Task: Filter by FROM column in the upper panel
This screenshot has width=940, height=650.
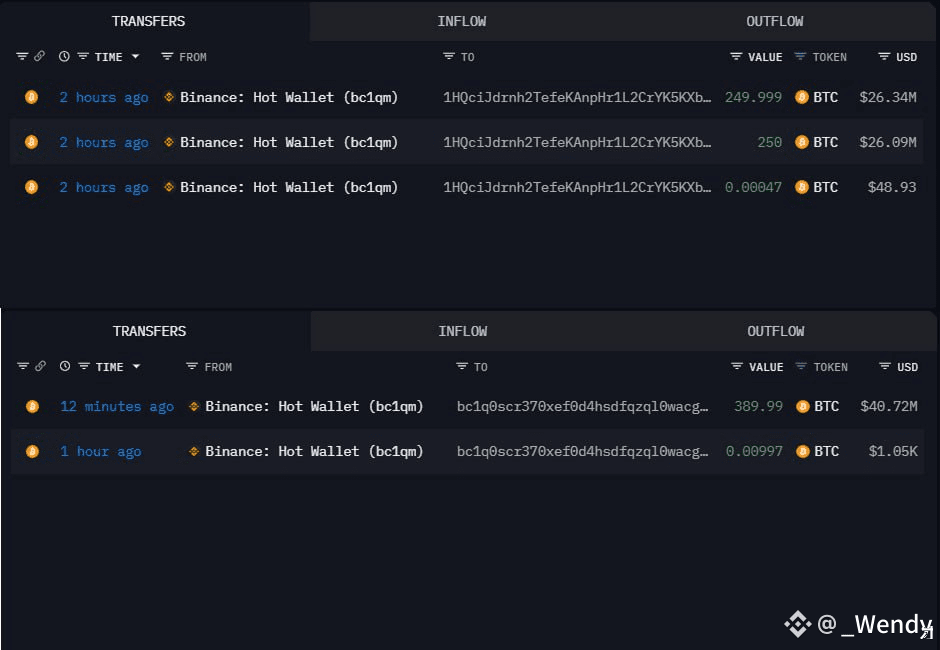Action: [x=167, y=56]
